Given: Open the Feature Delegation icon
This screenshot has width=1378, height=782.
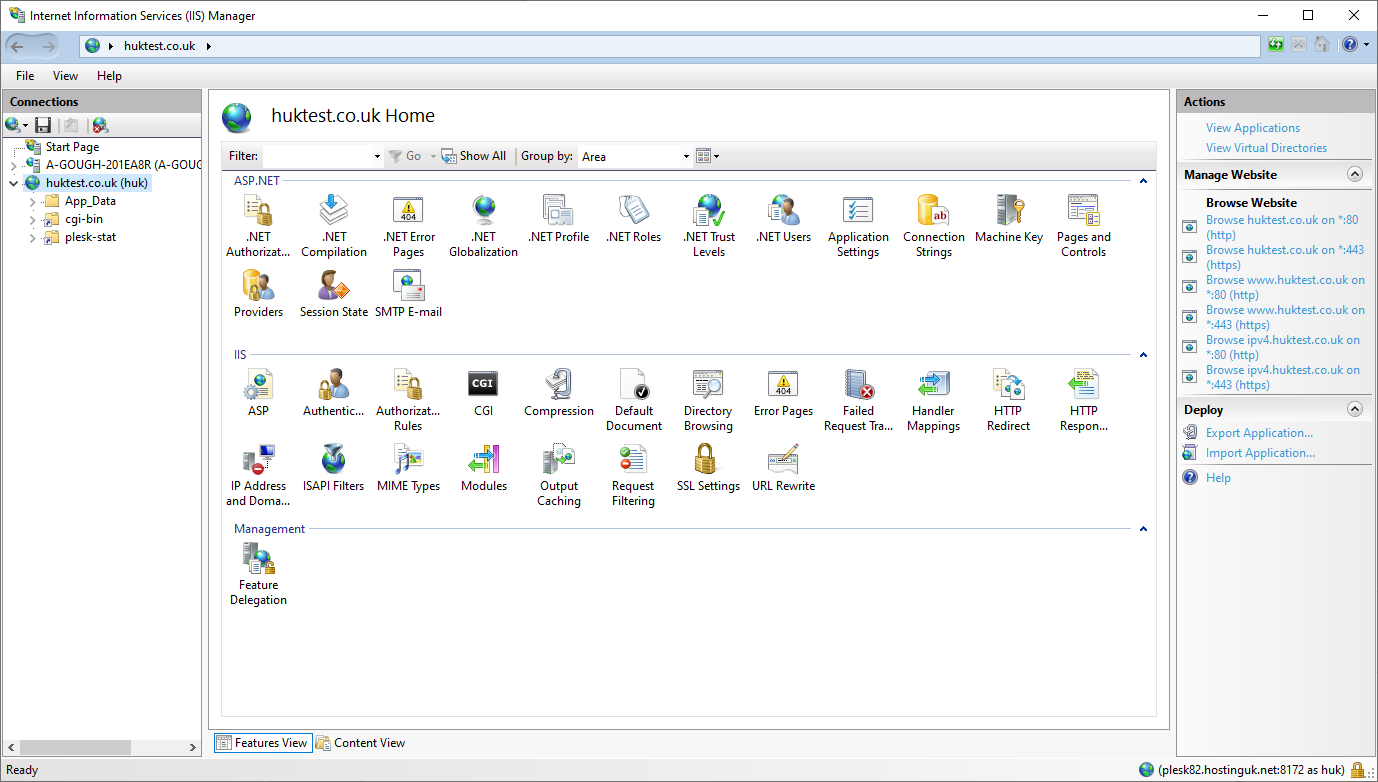Looking at the screenshot, I should 258,574.
